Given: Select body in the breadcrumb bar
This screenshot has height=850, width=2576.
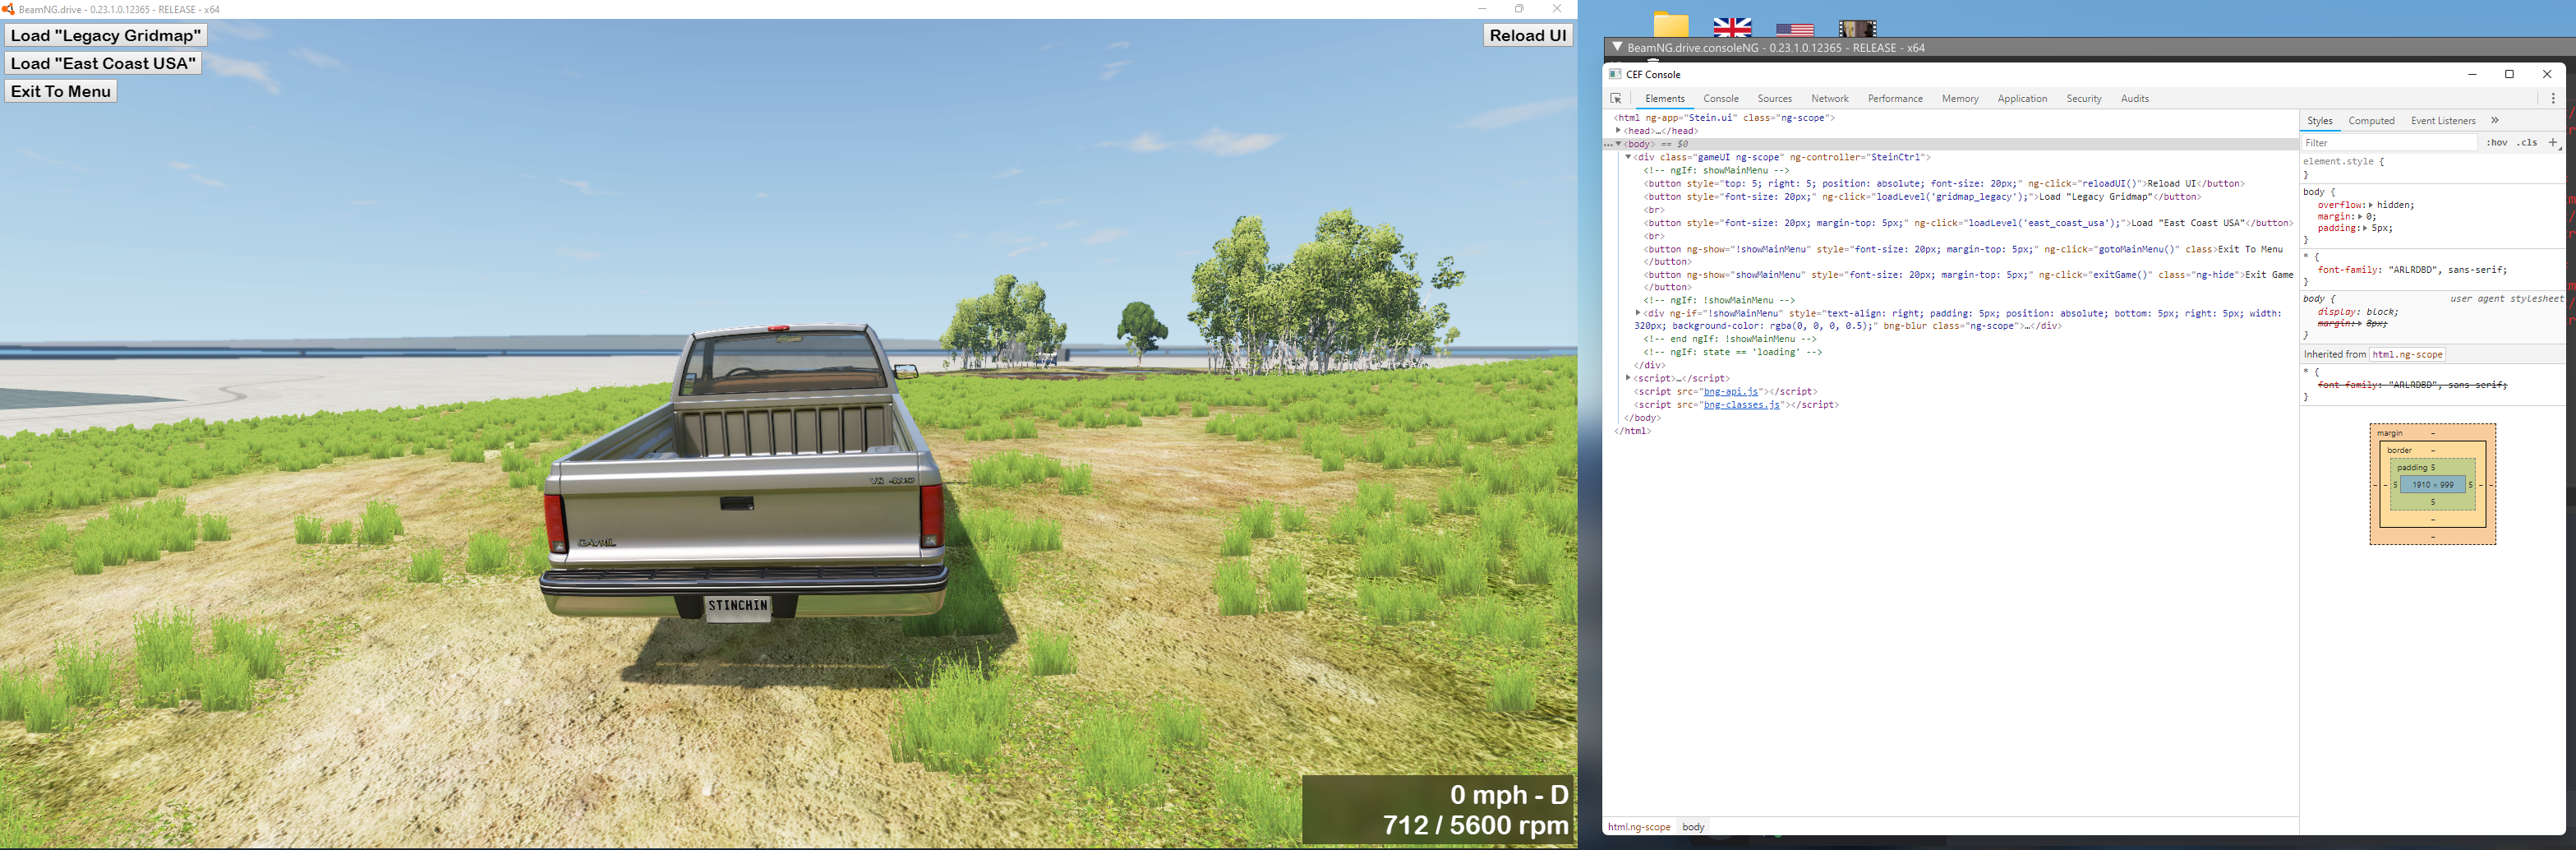Looking at the screenshot, I should click(x=1693, y=827).
